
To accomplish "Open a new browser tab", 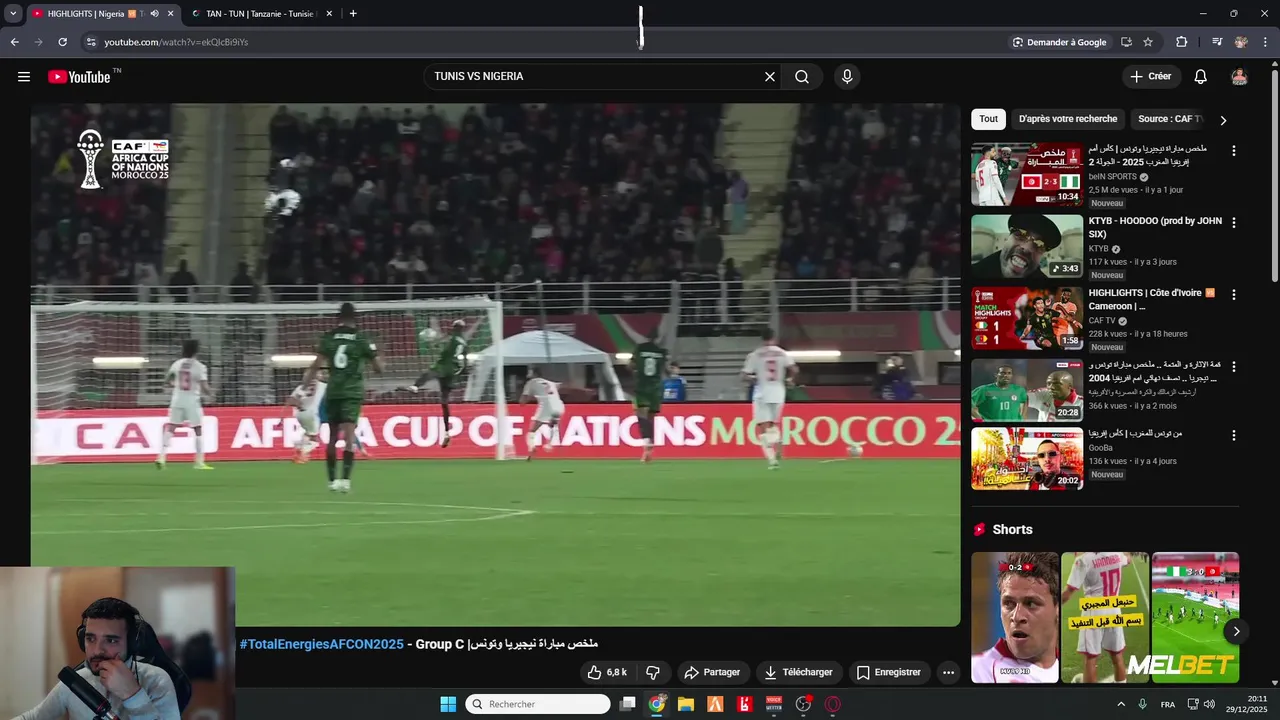I will (x=353, y=14).
